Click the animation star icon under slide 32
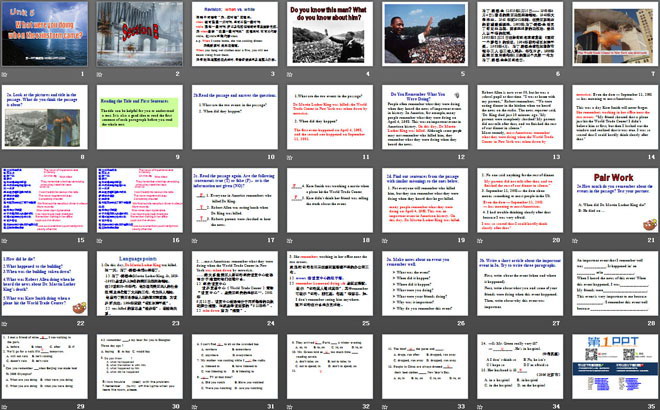This screenshot has width=660, height=410. (x=290, y=407)
